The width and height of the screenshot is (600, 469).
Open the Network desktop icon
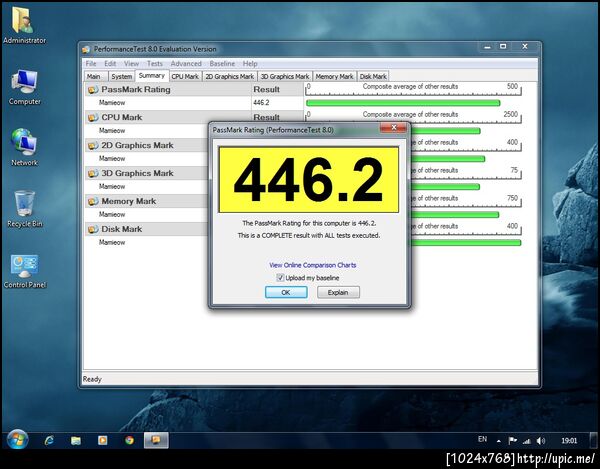(x=24, y=147)
